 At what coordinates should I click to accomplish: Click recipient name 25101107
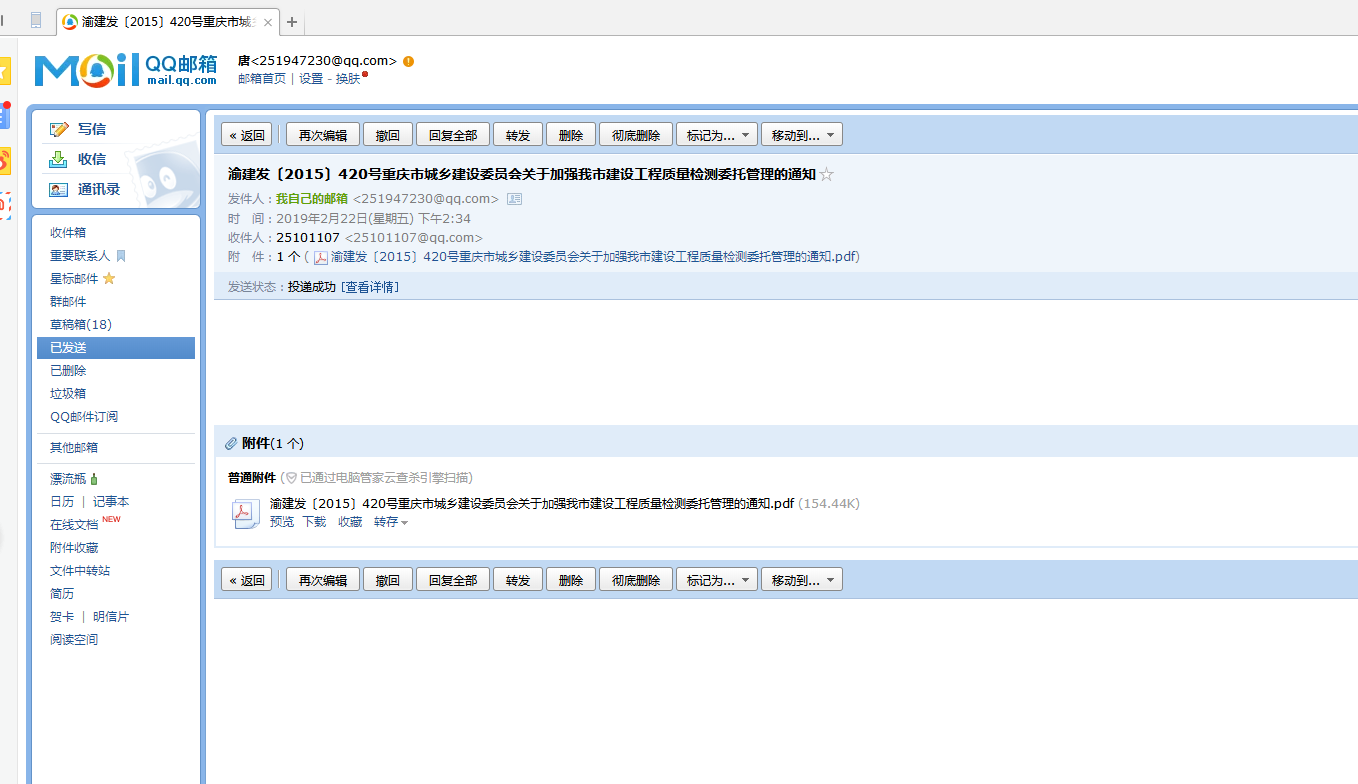coord(308,238)
